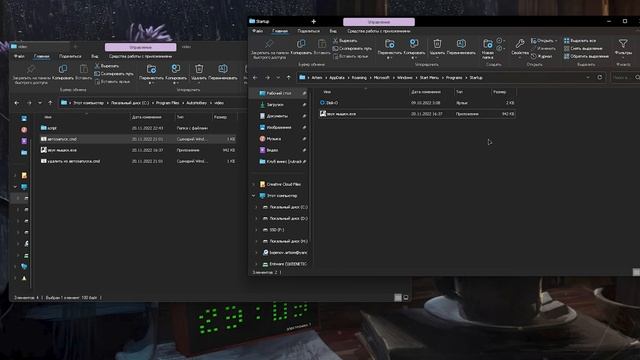Click Program Files in video window address path
This screenshot has height=360, width=640.
click(167, 103)
